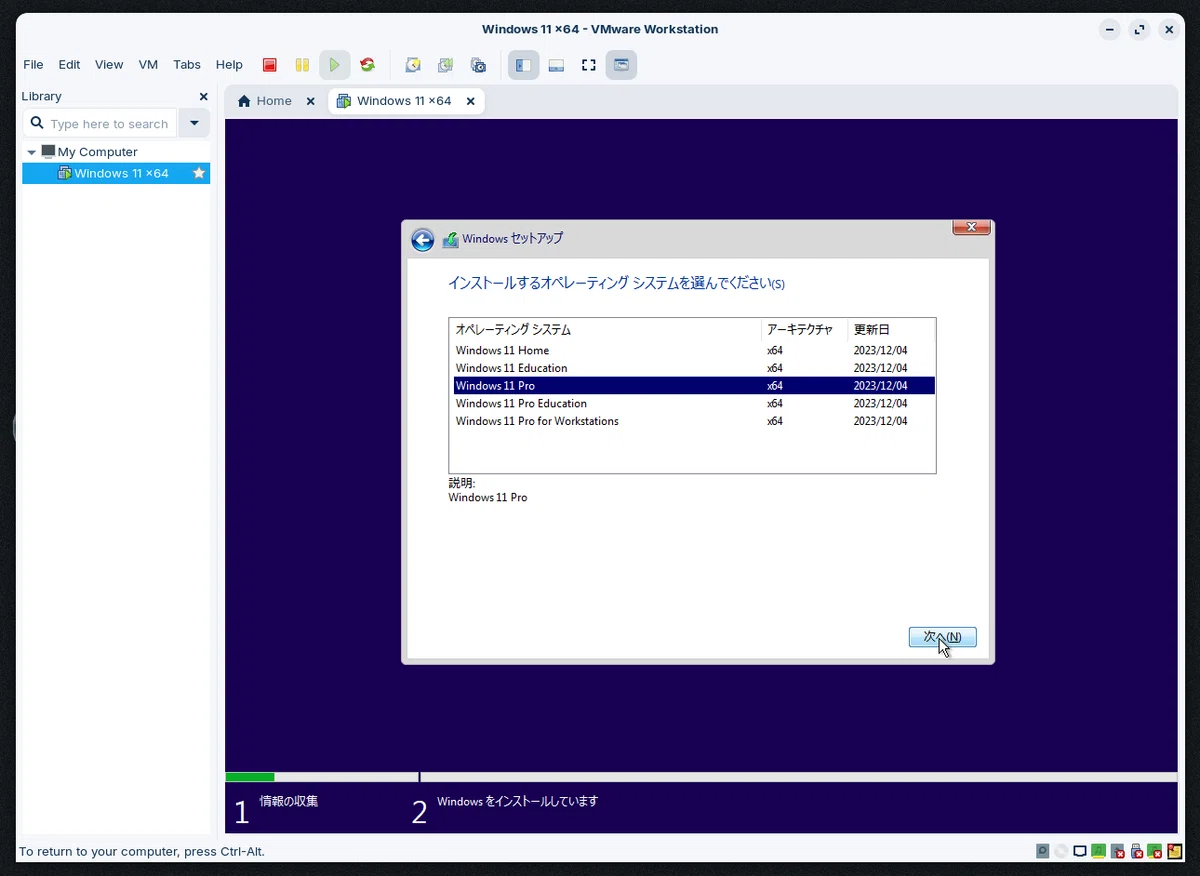Close the Library panel with X

click(204, 97)
